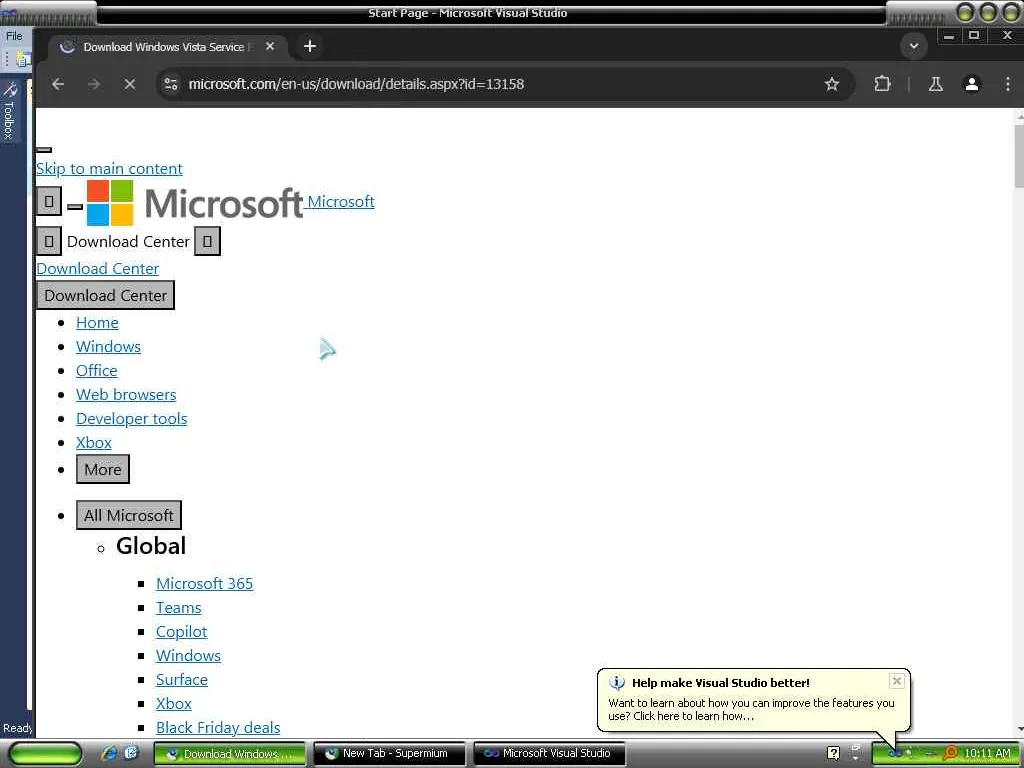
Task: Stop loading the page with the X button
Action: tap(129, 84)
